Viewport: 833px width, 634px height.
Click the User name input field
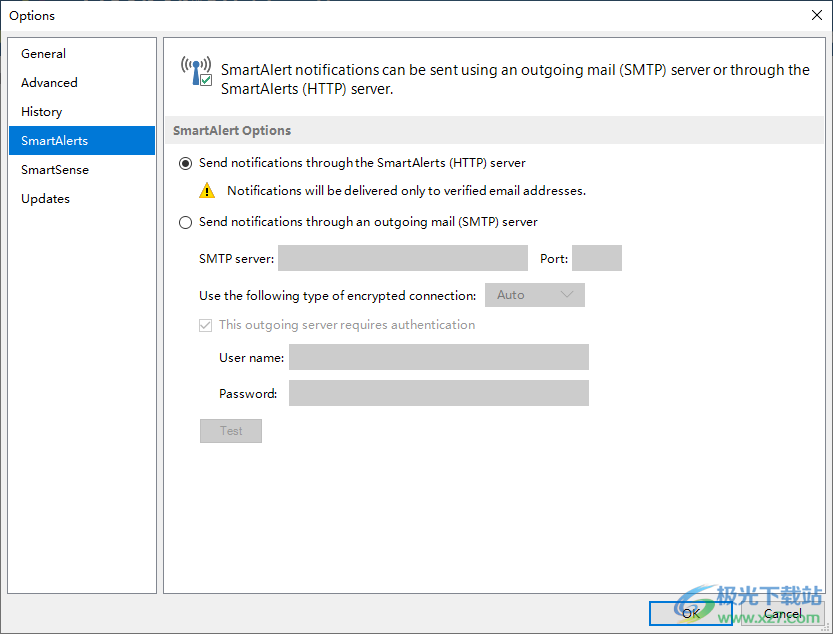coord(438,357)
